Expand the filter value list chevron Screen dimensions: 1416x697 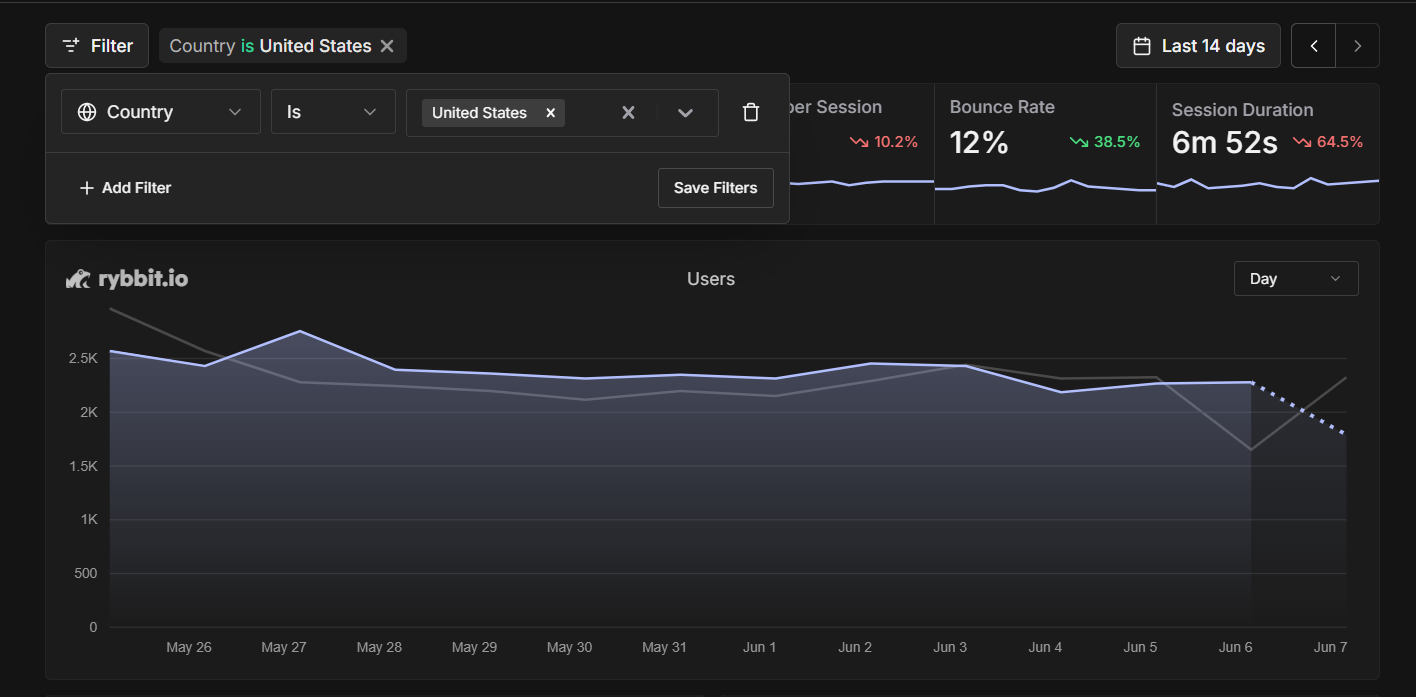click(685, 113)
